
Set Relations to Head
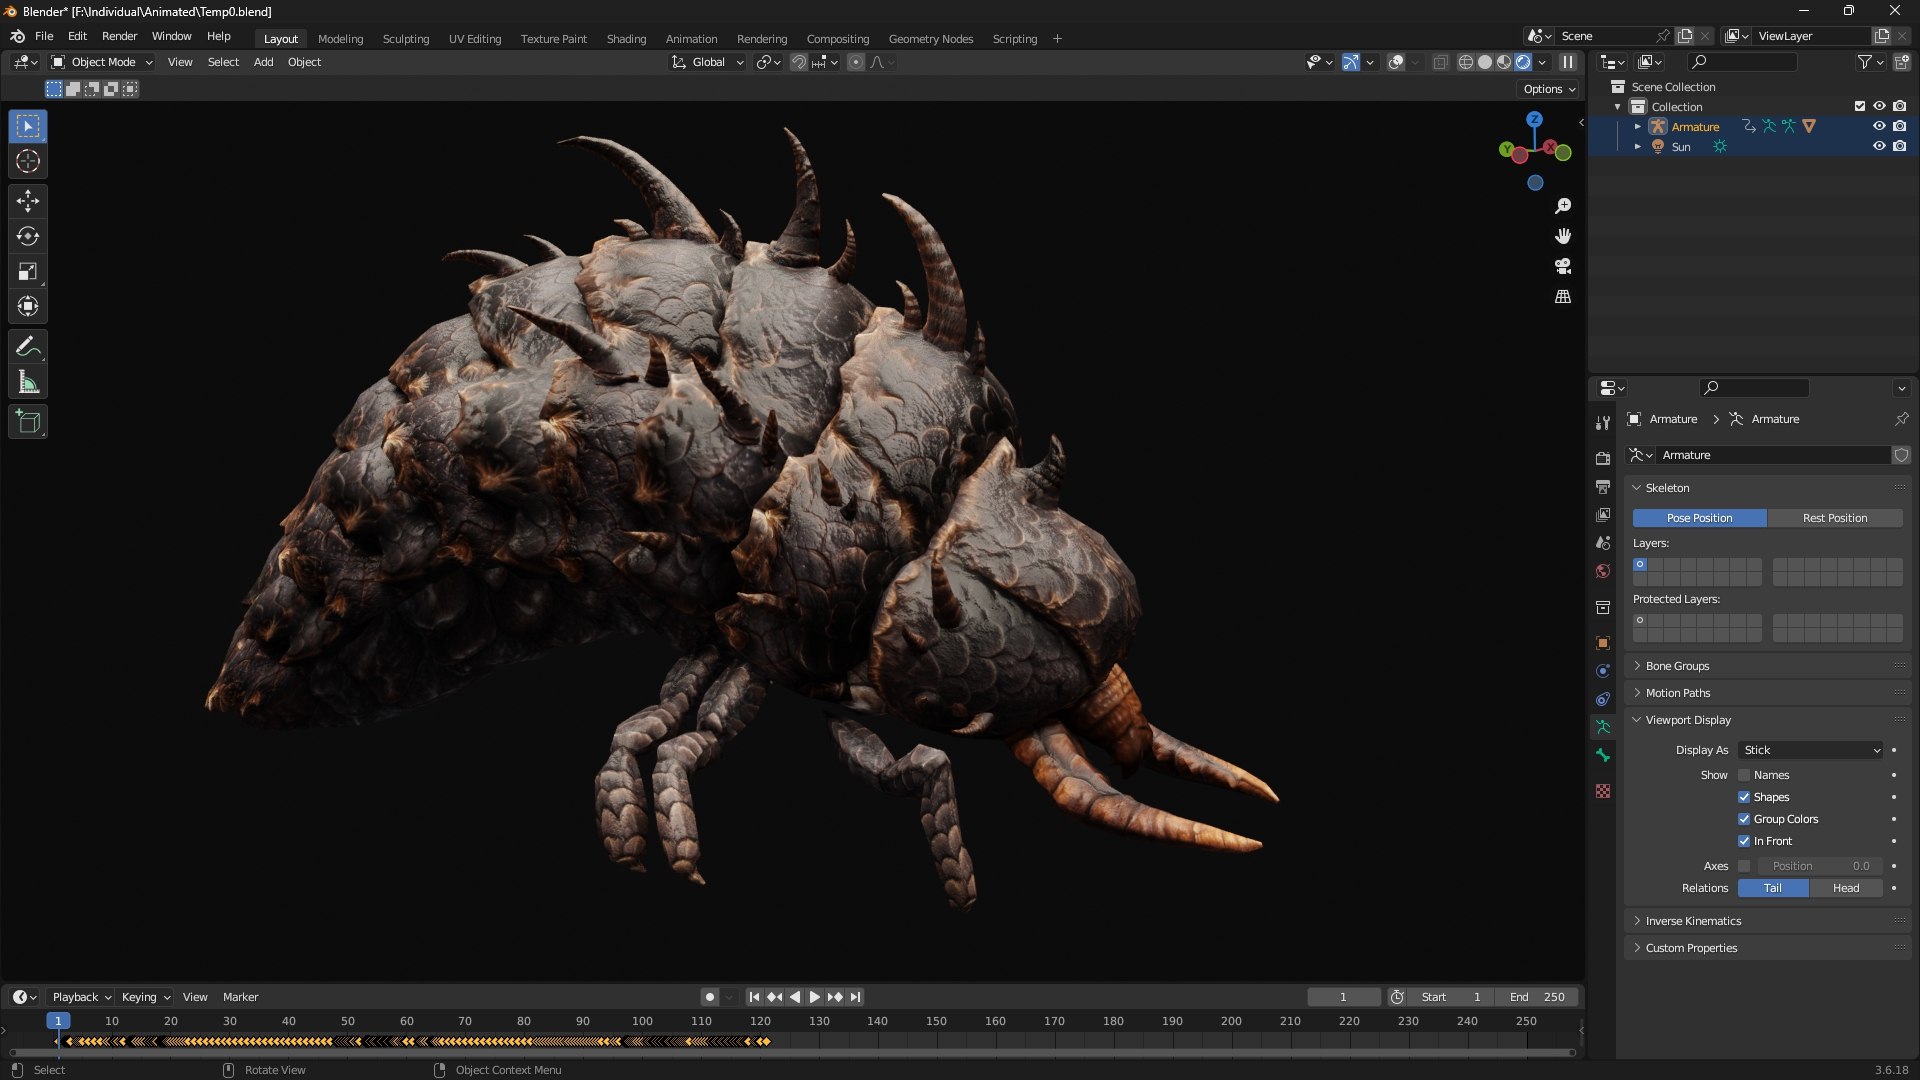(x=1846, y=888)
